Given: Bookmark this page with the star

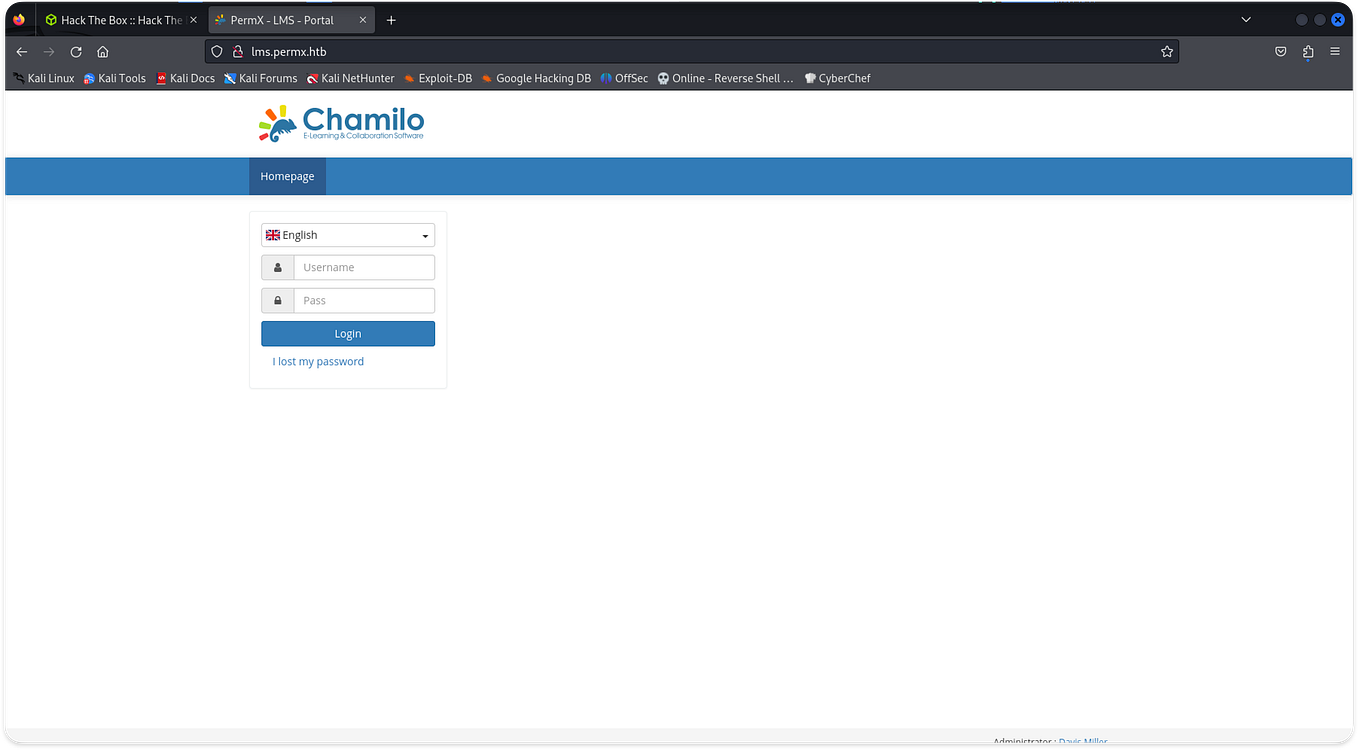Looking at the screenshot, I should coord(1166,51).
